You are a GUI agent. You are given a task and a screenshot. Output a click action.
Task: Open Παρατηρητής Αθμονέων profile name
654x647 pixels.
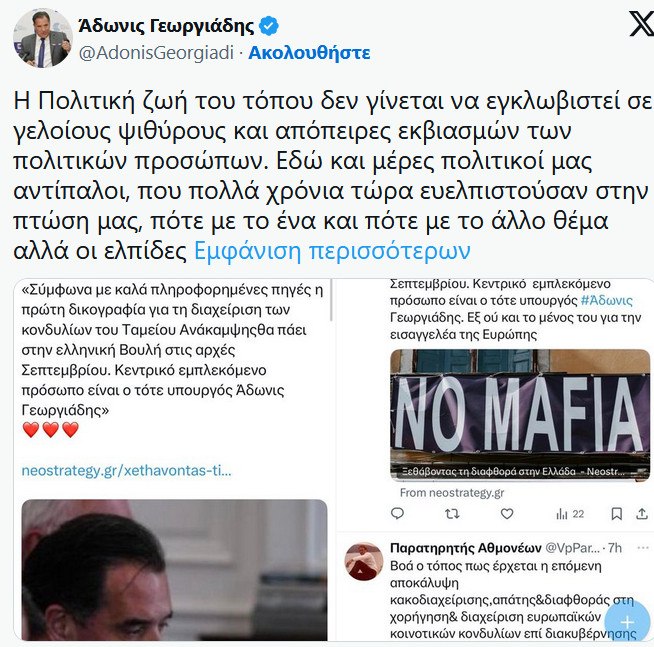click(465, 548)
